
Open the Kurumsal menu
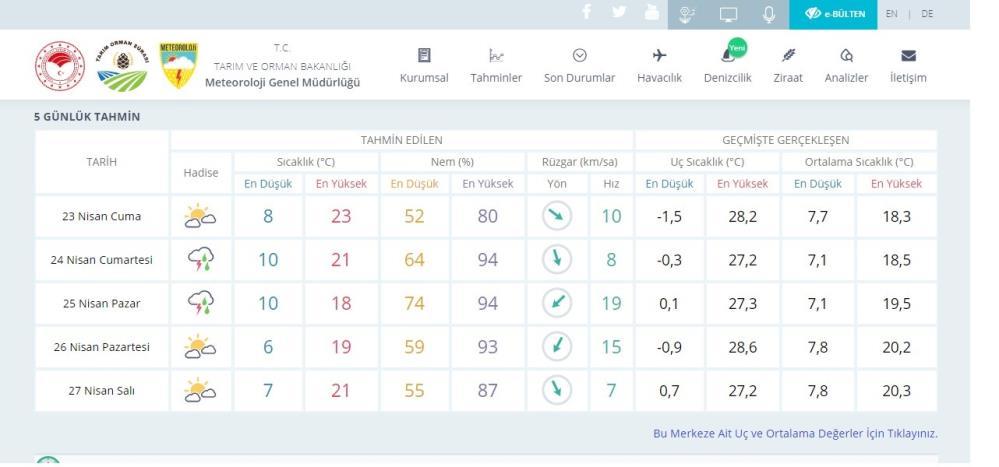click(424, 65)
